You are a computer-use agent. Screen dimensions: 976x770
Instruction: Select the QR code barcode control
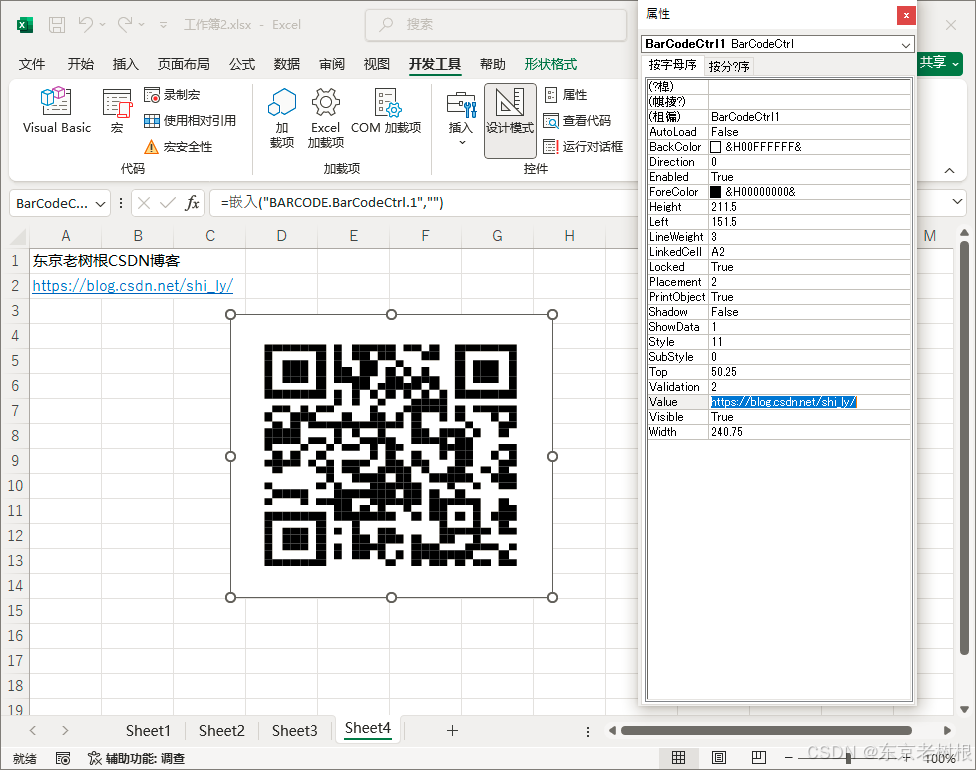(391, 456)
